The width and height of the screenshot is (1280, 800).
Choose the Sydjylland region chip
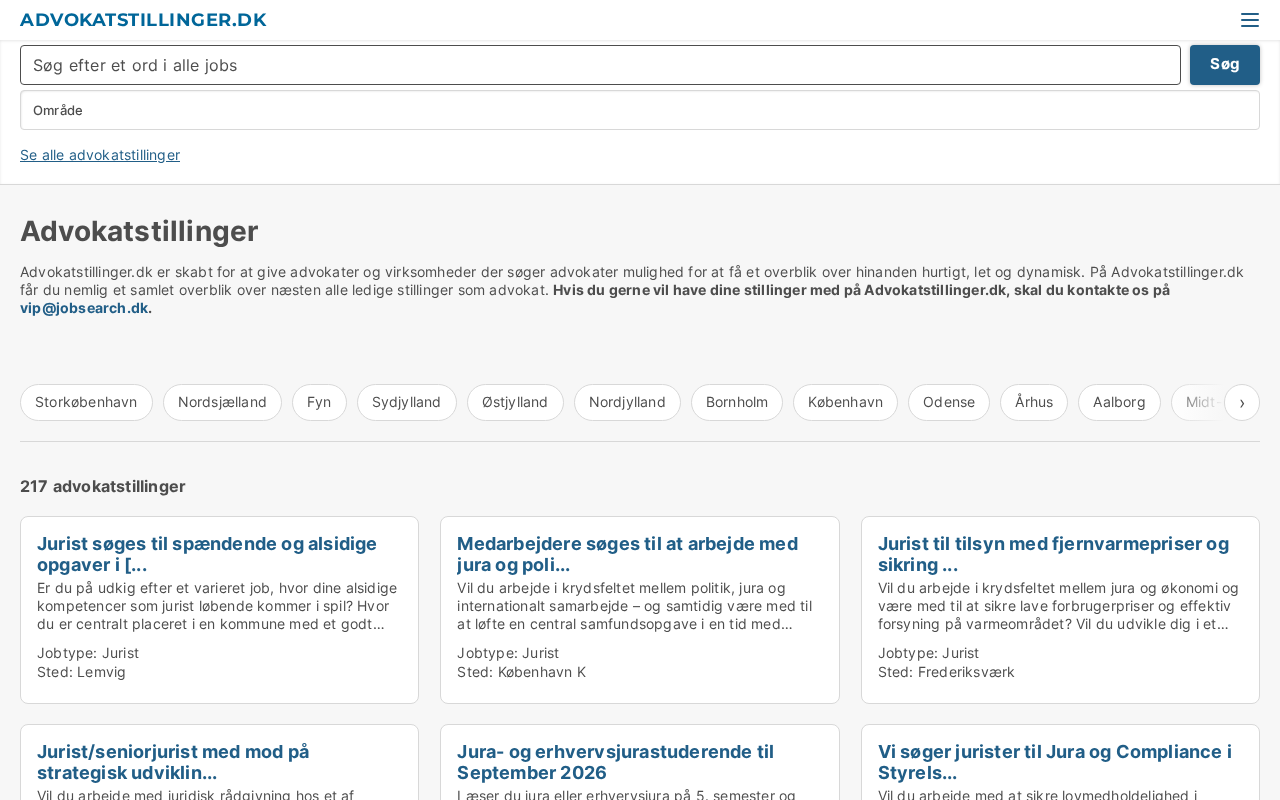click(x=406, y=402)
